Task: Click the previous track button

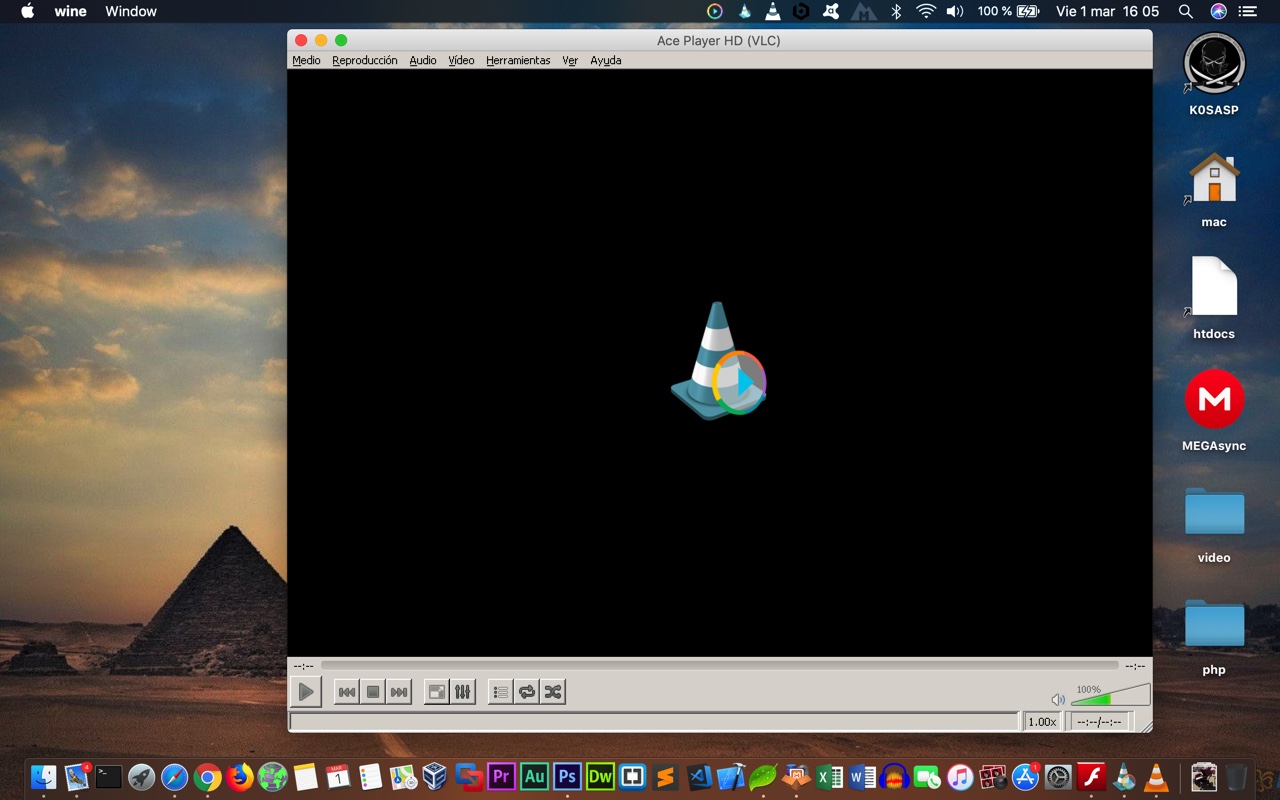Action: 346,692
